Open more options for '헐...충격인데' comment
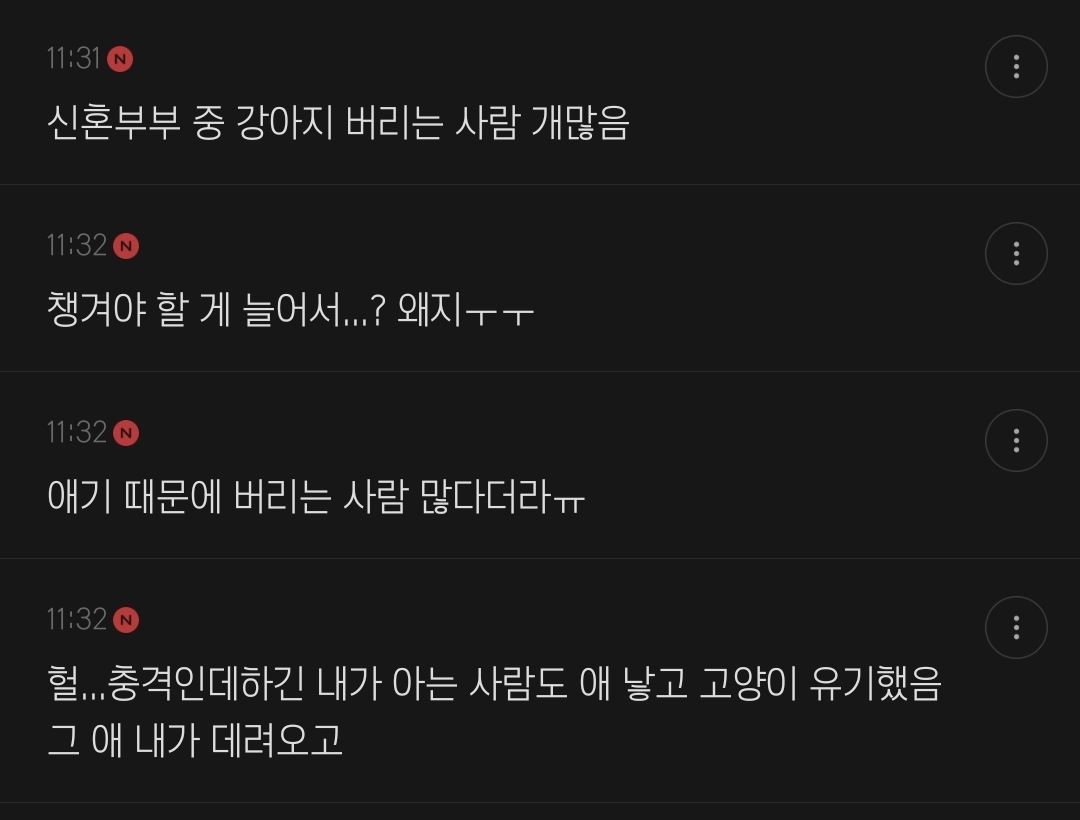The height and width of the screenshot is (820, 1080). [1016, 627]
